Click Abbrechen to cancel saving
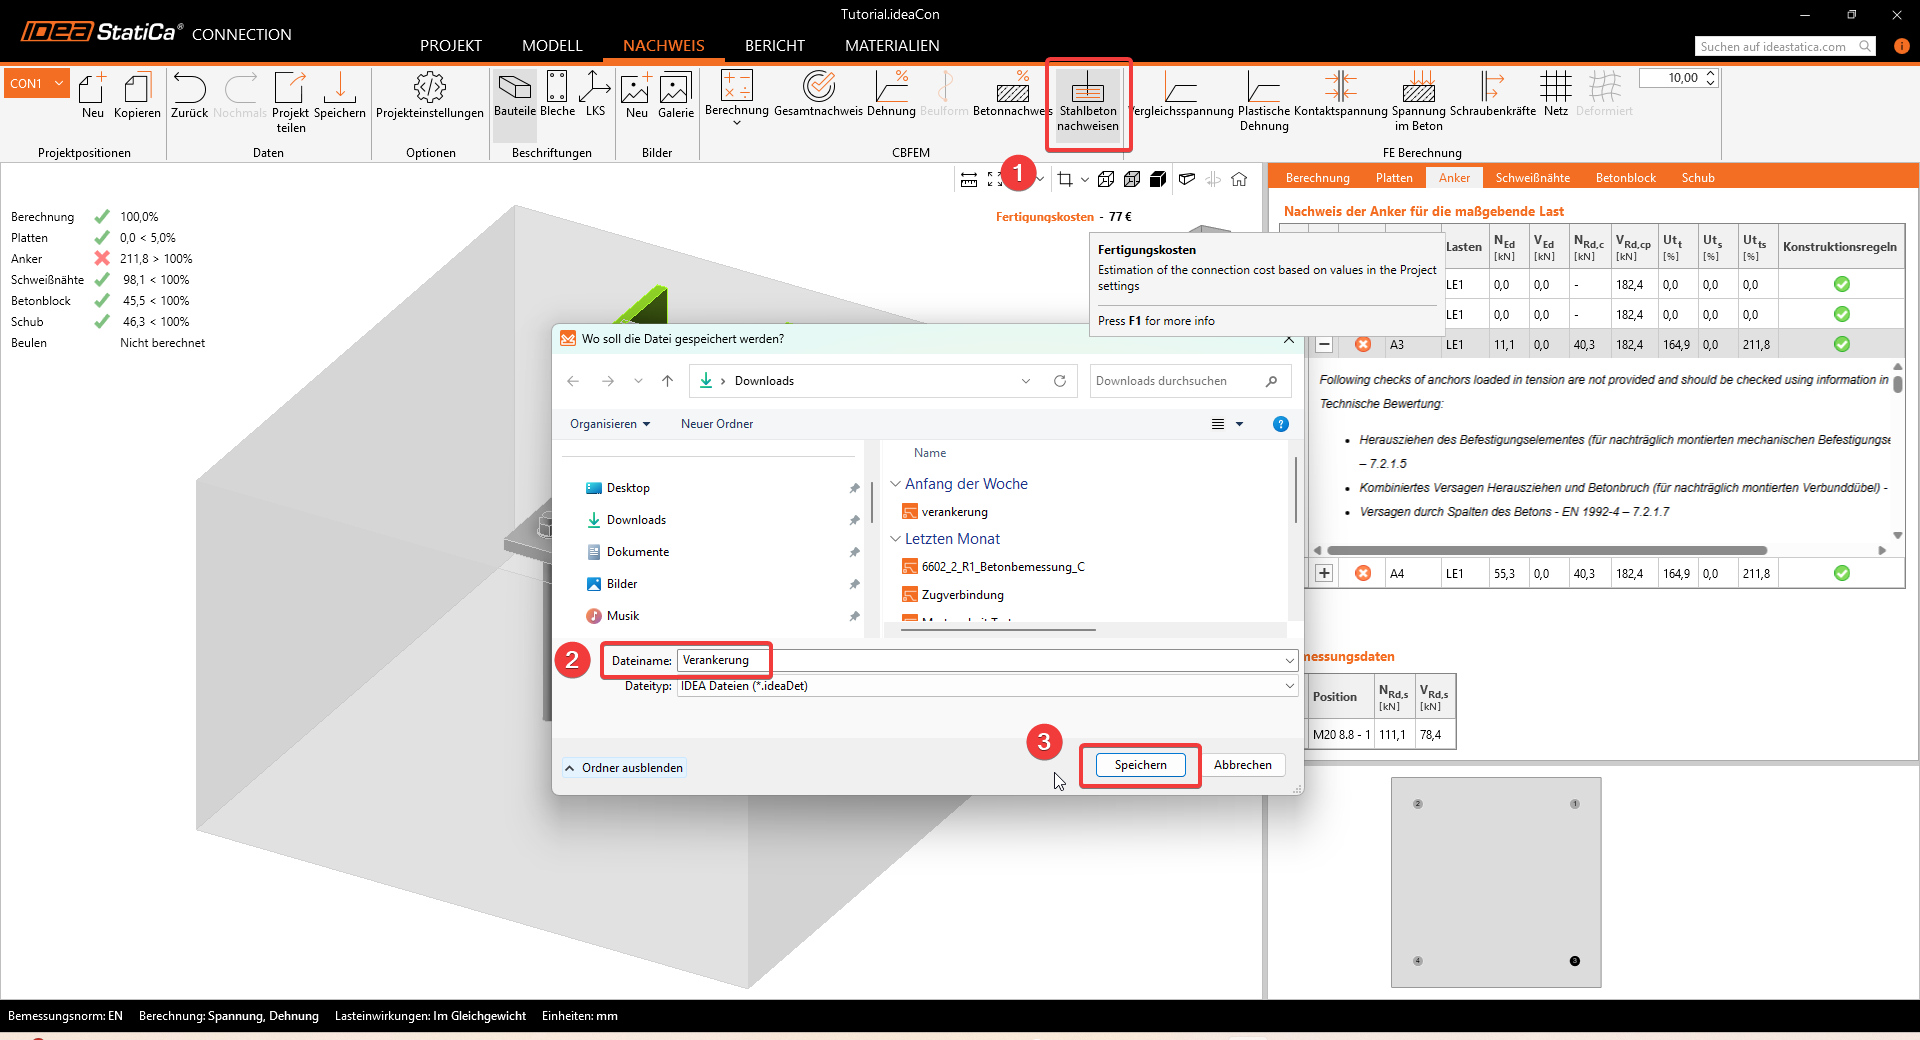The height and width of the screenshot is (1040, 1920). [x=1242, y=765]
